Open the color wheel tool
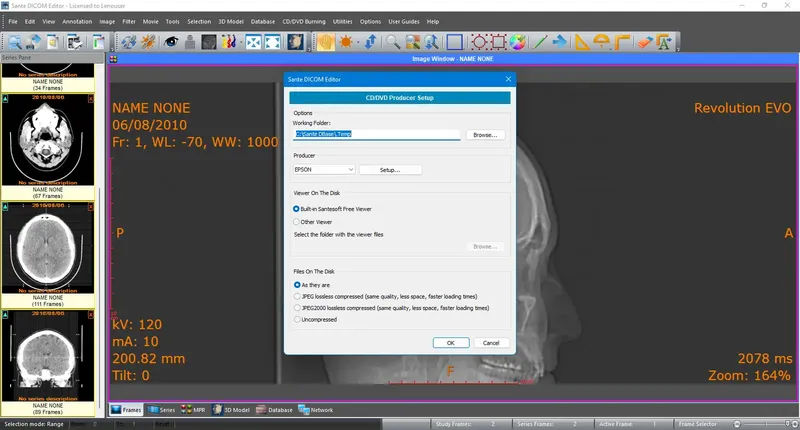The height and width of the screenshot is (430, 800). [517, 42]
